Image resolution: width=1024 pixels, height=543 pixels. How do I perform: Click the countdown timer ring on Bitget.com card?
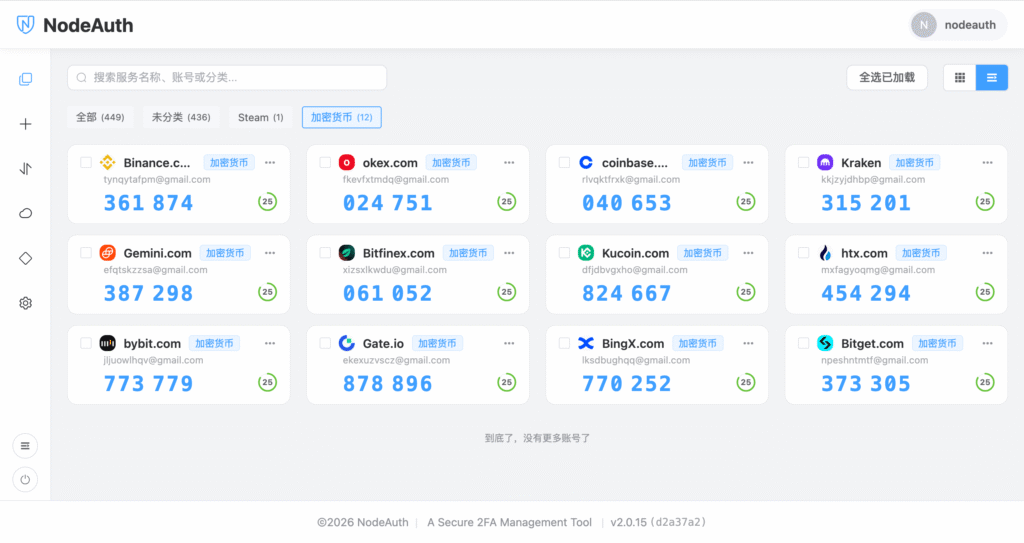[985, 382]
